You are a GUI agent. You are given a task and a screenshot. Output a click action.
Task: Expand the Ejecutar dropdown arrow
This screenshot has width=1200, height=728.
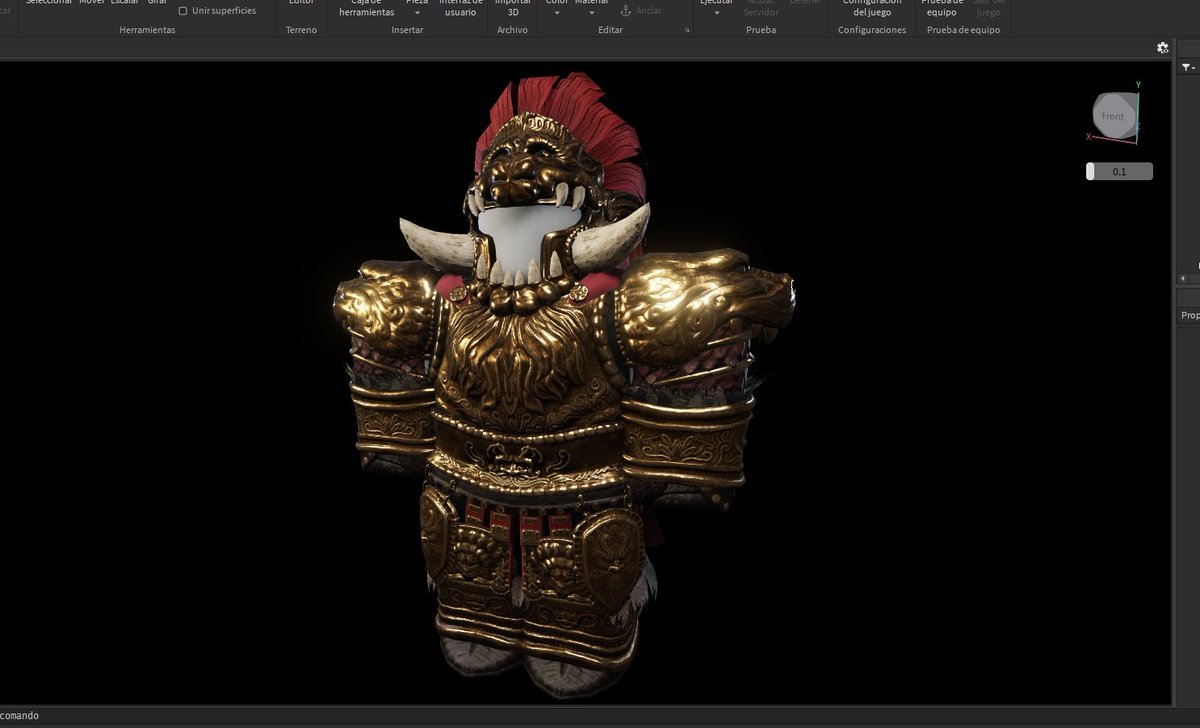coord(716,13)
